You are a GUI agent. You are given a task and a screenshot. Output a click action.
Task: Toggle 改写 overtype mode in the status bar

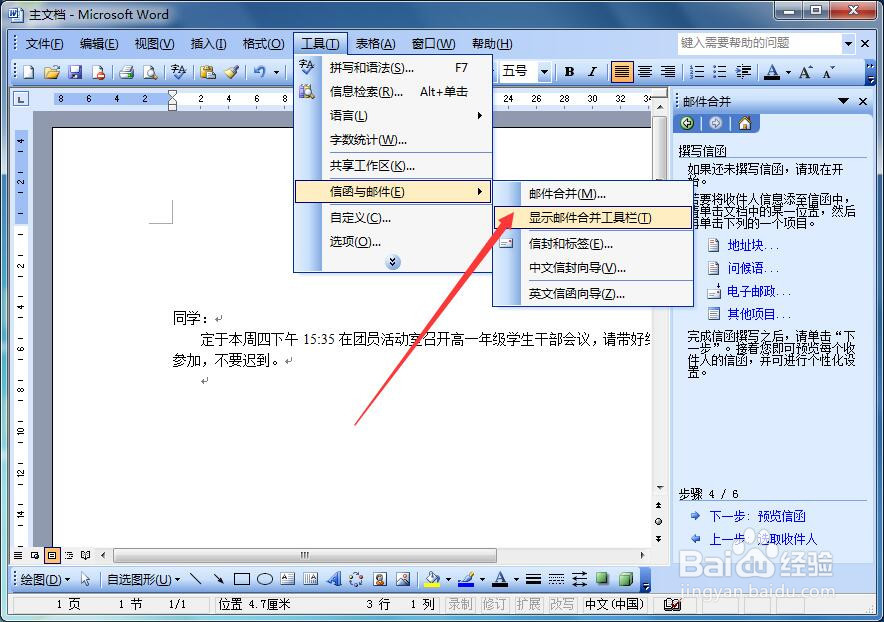(562, 605)
